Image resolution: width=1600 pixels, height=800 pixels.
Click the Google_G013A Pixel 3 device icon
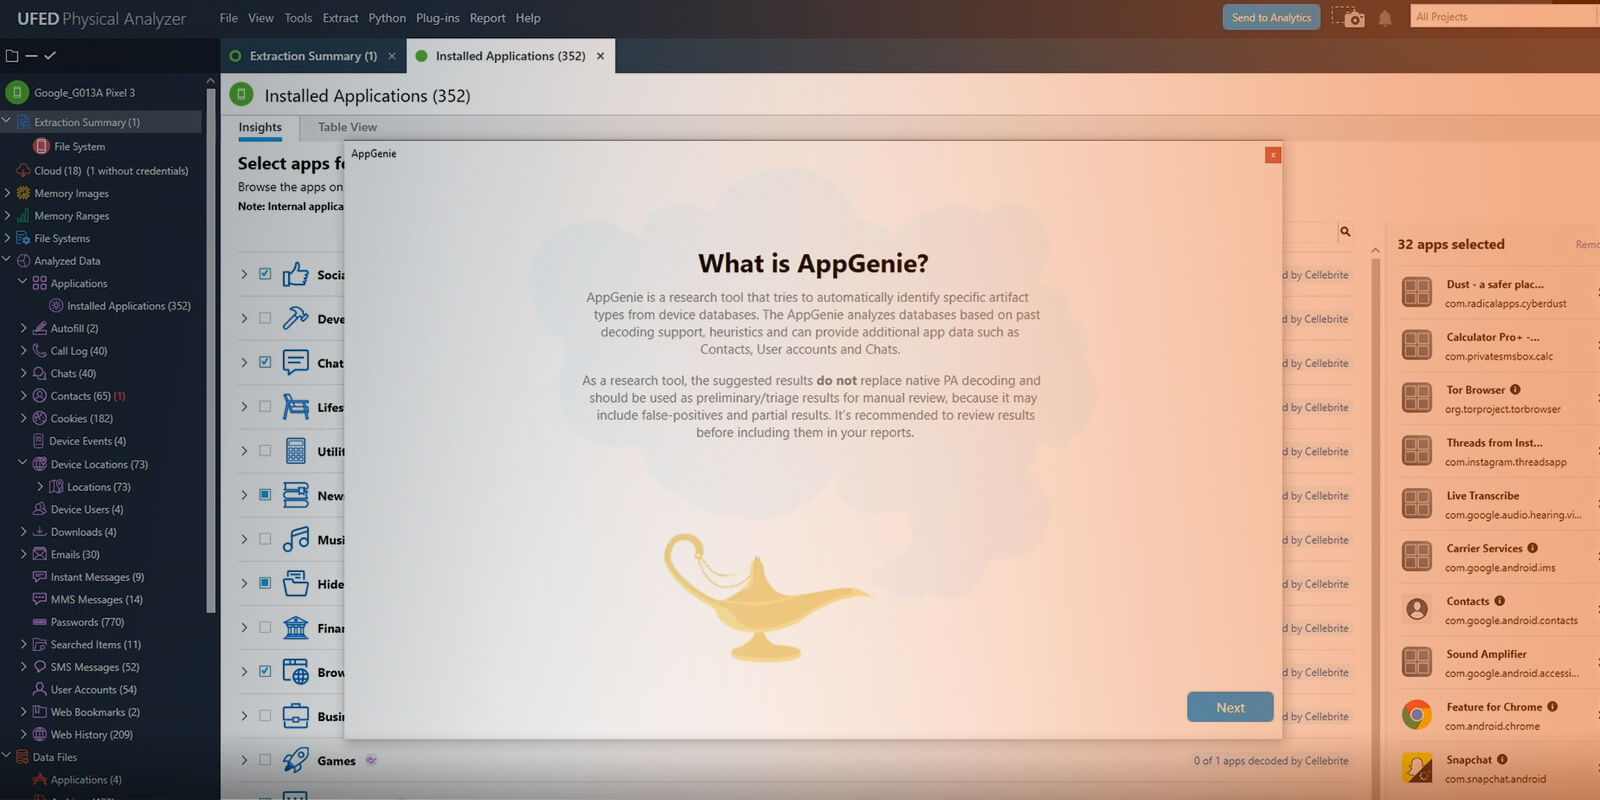[17, 93]
